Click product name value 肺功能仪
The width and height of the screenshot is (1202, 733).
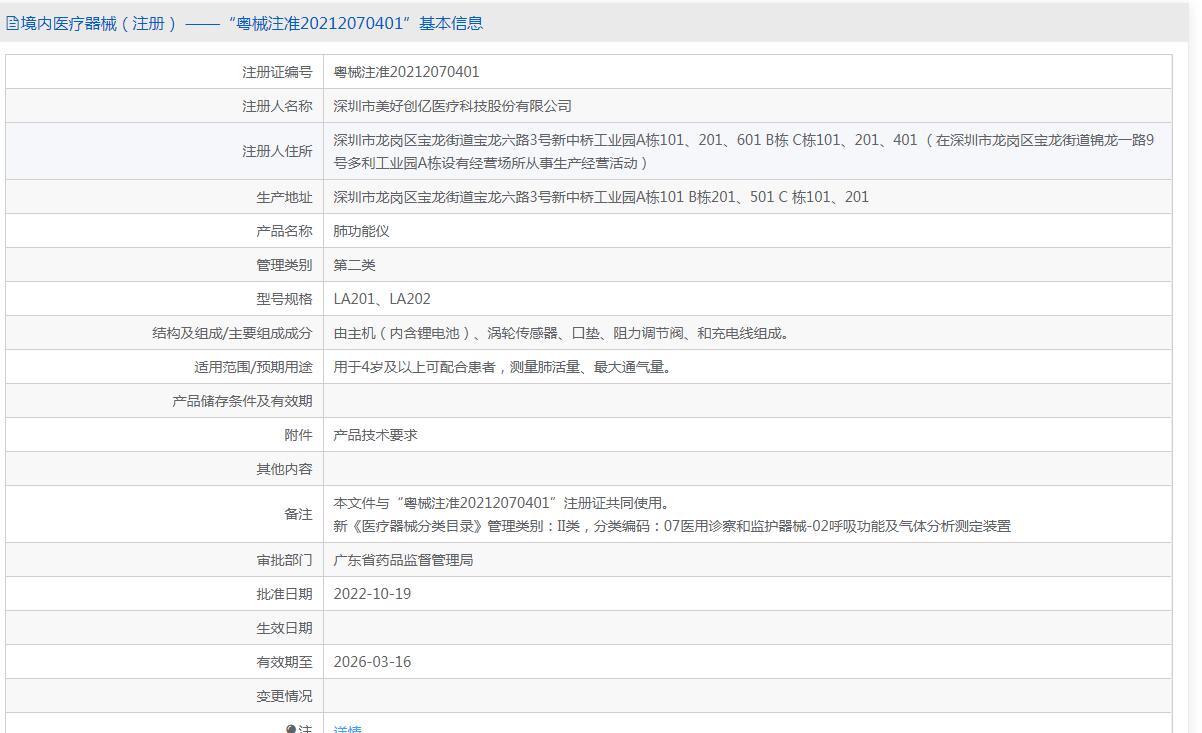click(361, 231)
